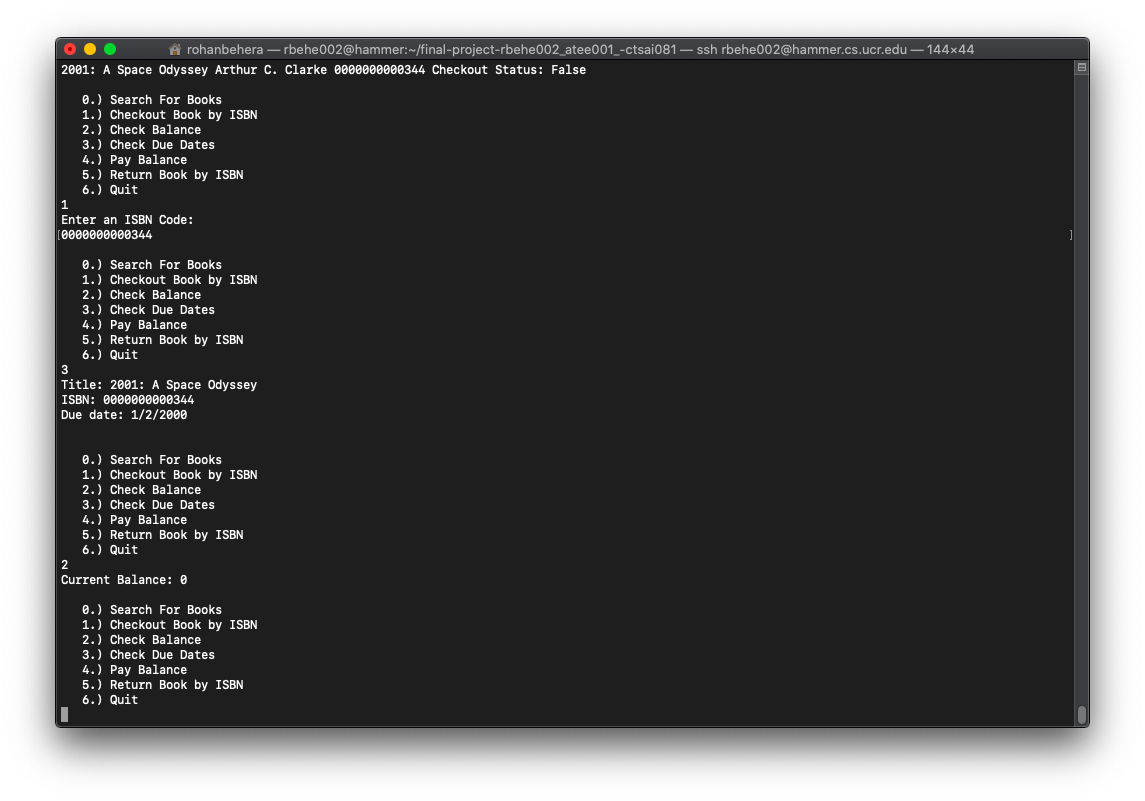1145x801 pixels.
Task: Click the lock icon in the title bar
Action: (175, 48)
